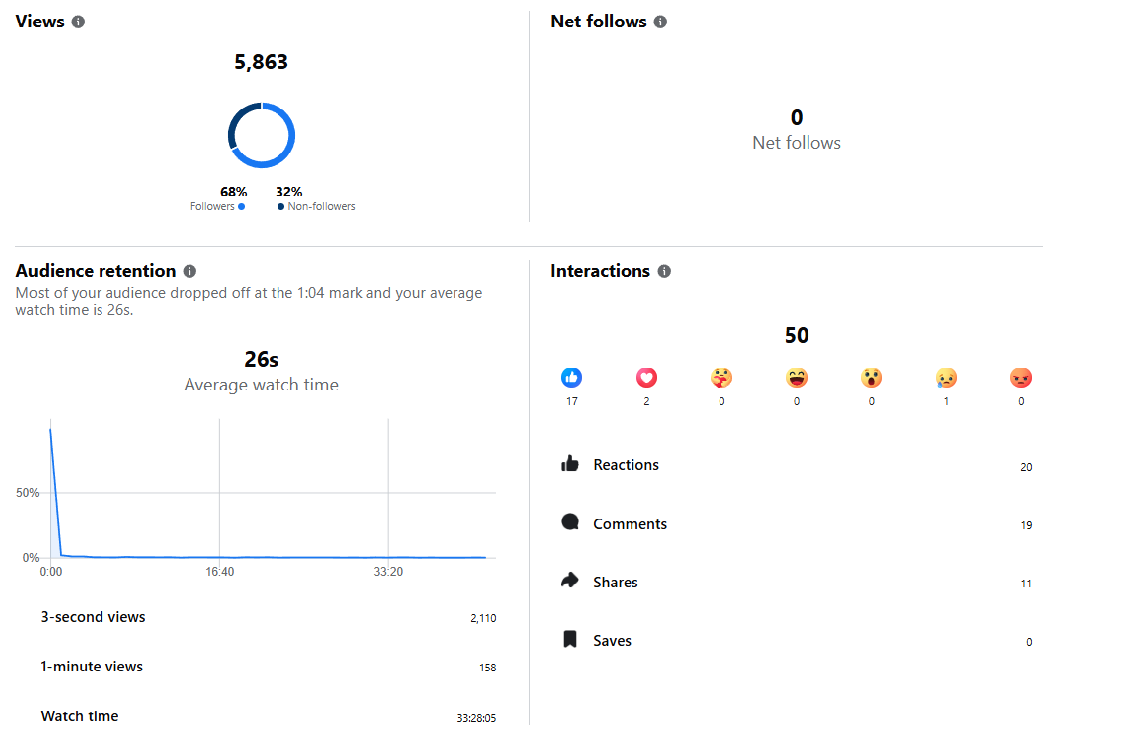The image size is (1123, 747).
Task: Click the speech bubble Comments icon
Action: coord(570,523)
